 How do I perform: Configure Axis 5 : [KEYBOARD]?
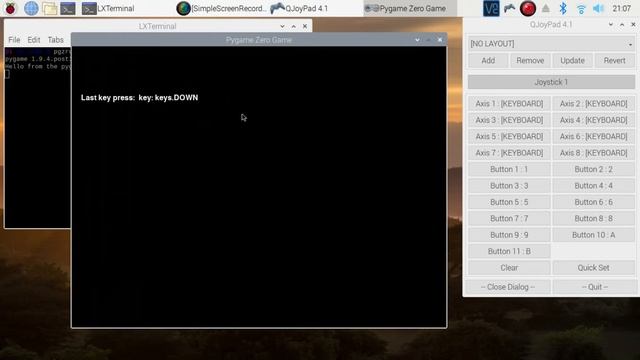(509, 136)
